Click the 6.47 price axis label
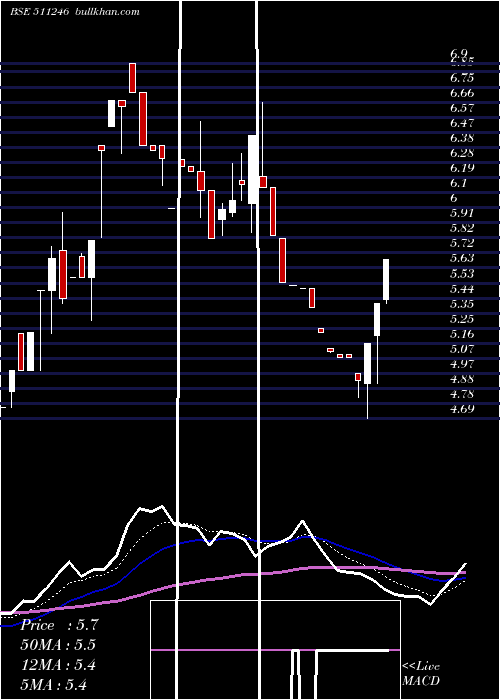The width and height of the screenshot is (500, 700). (462, 123)
